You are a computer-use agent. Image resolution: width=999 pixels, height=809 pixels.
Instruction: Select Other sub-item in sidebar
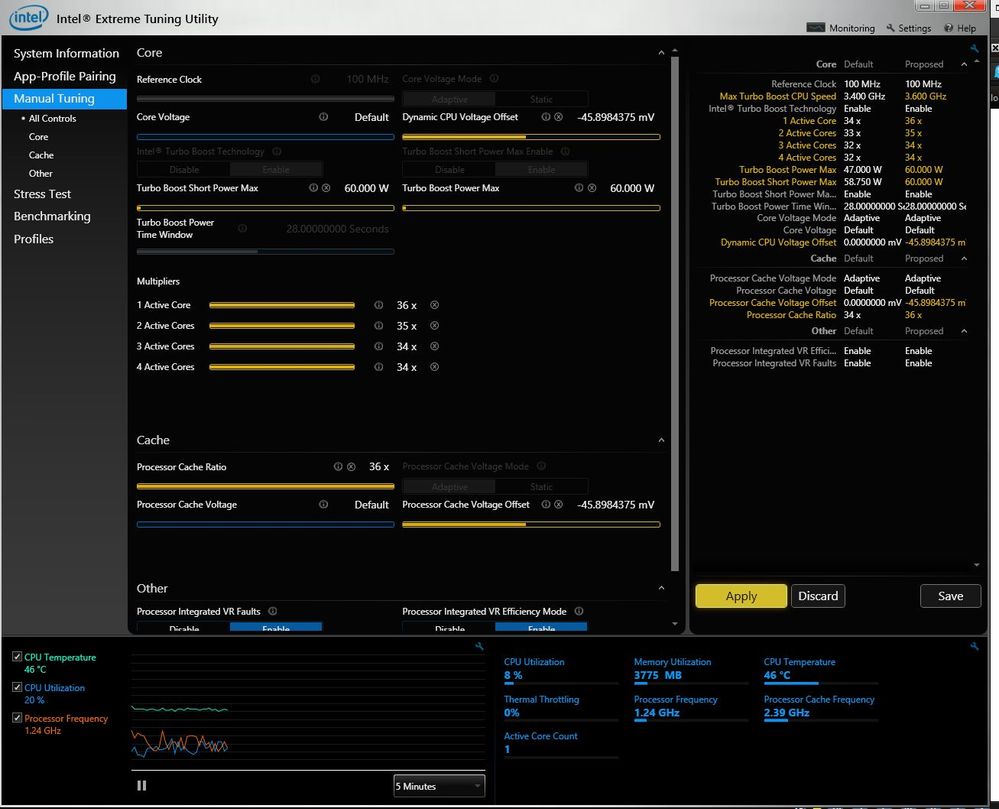[40, 173]
